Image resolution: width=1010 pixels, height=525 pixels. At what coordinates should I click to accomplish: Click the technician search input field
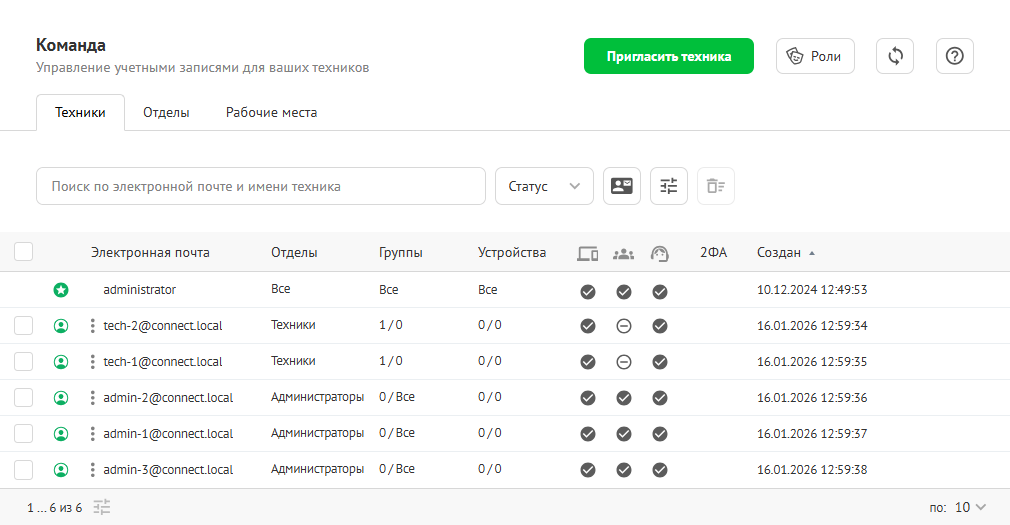pyautogui.click(x=260, y=186)
